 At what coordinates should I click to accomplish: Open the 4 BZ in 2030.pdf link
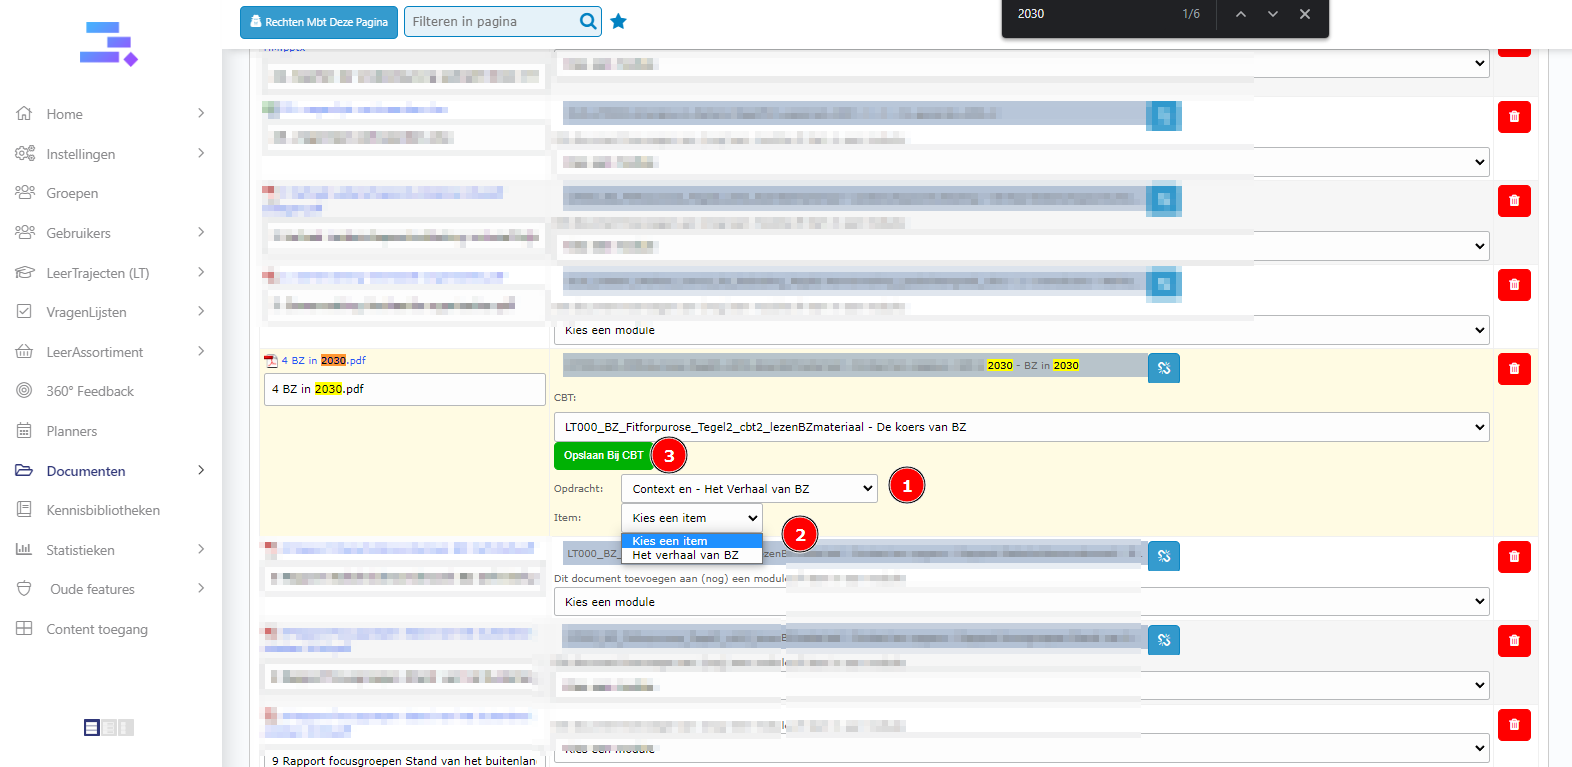324,361
